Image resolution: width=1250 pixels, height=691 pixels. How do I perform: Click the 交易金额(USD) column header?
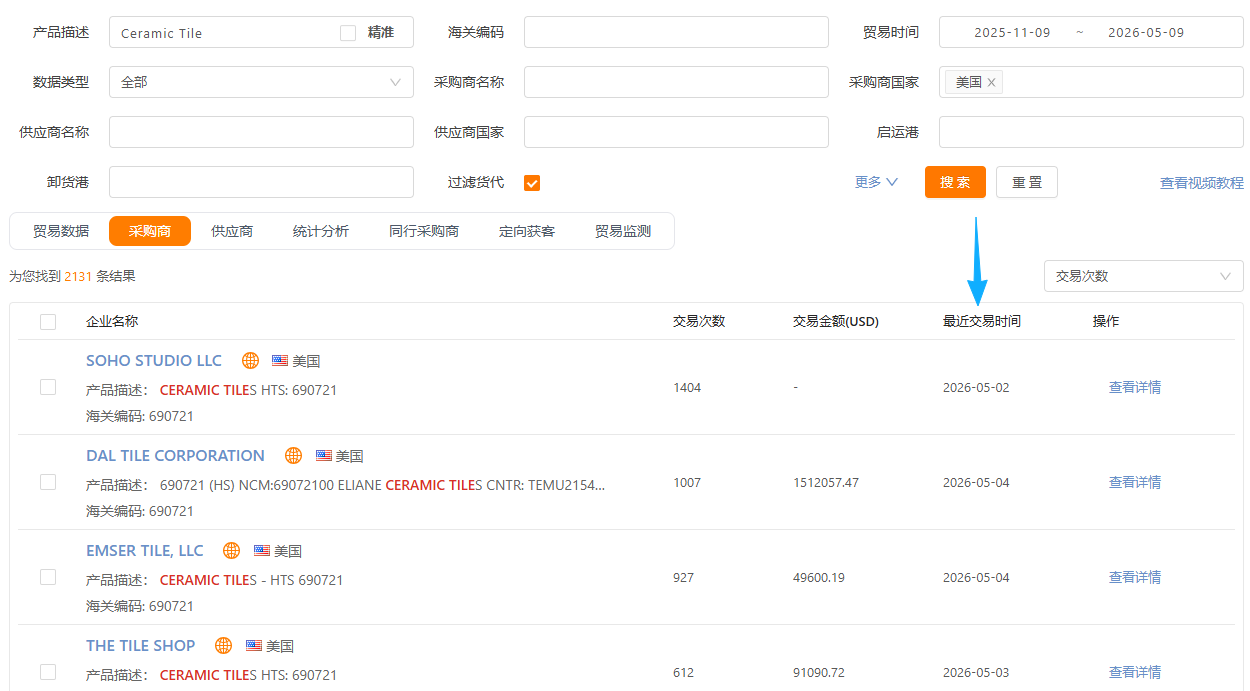pyautogui.click(x=836, y=322)
